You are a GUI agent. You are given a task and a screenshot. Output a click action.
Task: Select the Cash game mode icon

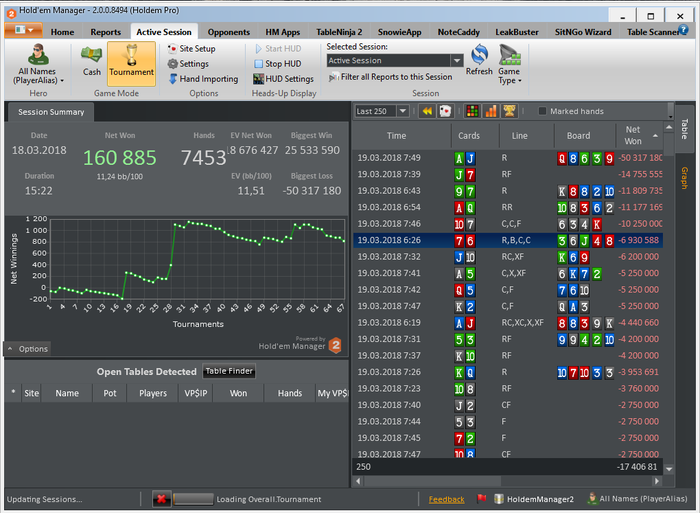pyautogui.click(x=92, y=55)
